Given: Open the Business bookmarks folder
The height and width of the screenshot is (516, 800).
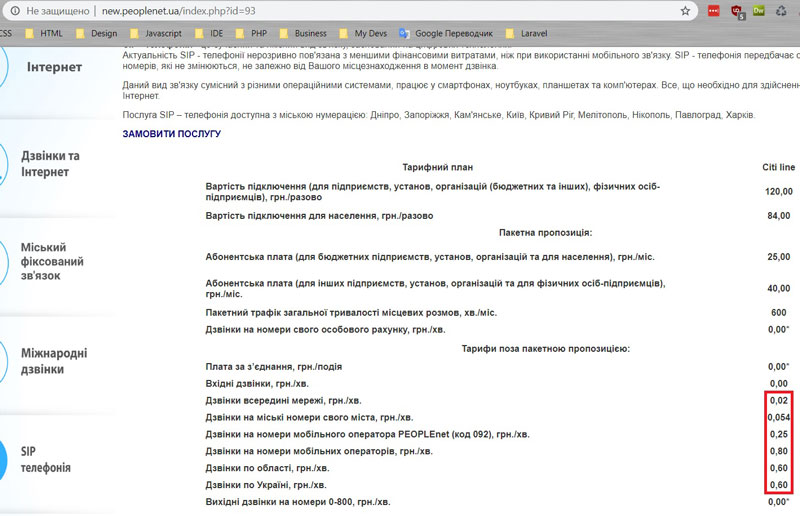Looking at the screenshot, I should click(x=303, y=34).
